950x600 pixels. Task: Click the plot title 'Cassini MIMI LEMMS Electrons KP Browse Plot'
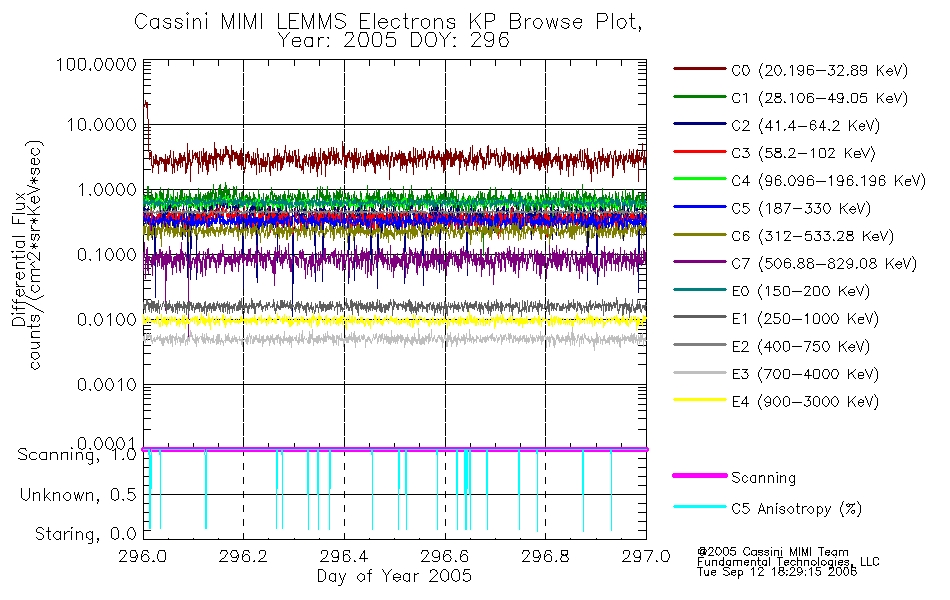click(x=388, y=21)
